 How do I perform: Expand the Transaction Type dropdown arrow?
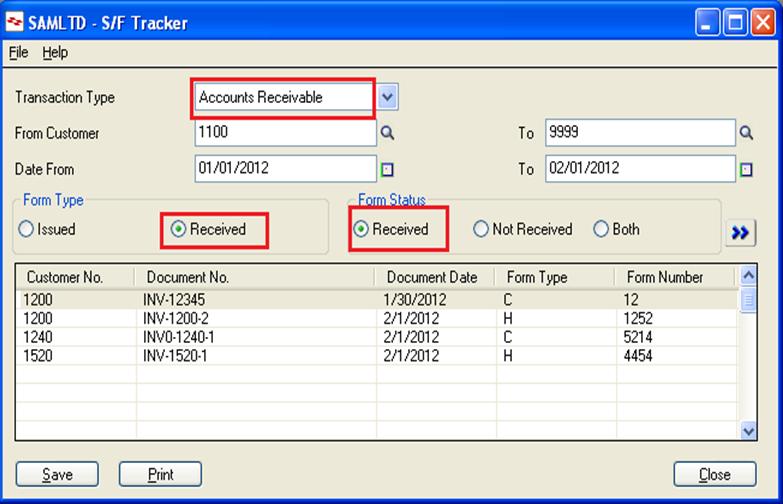[388, 97]
